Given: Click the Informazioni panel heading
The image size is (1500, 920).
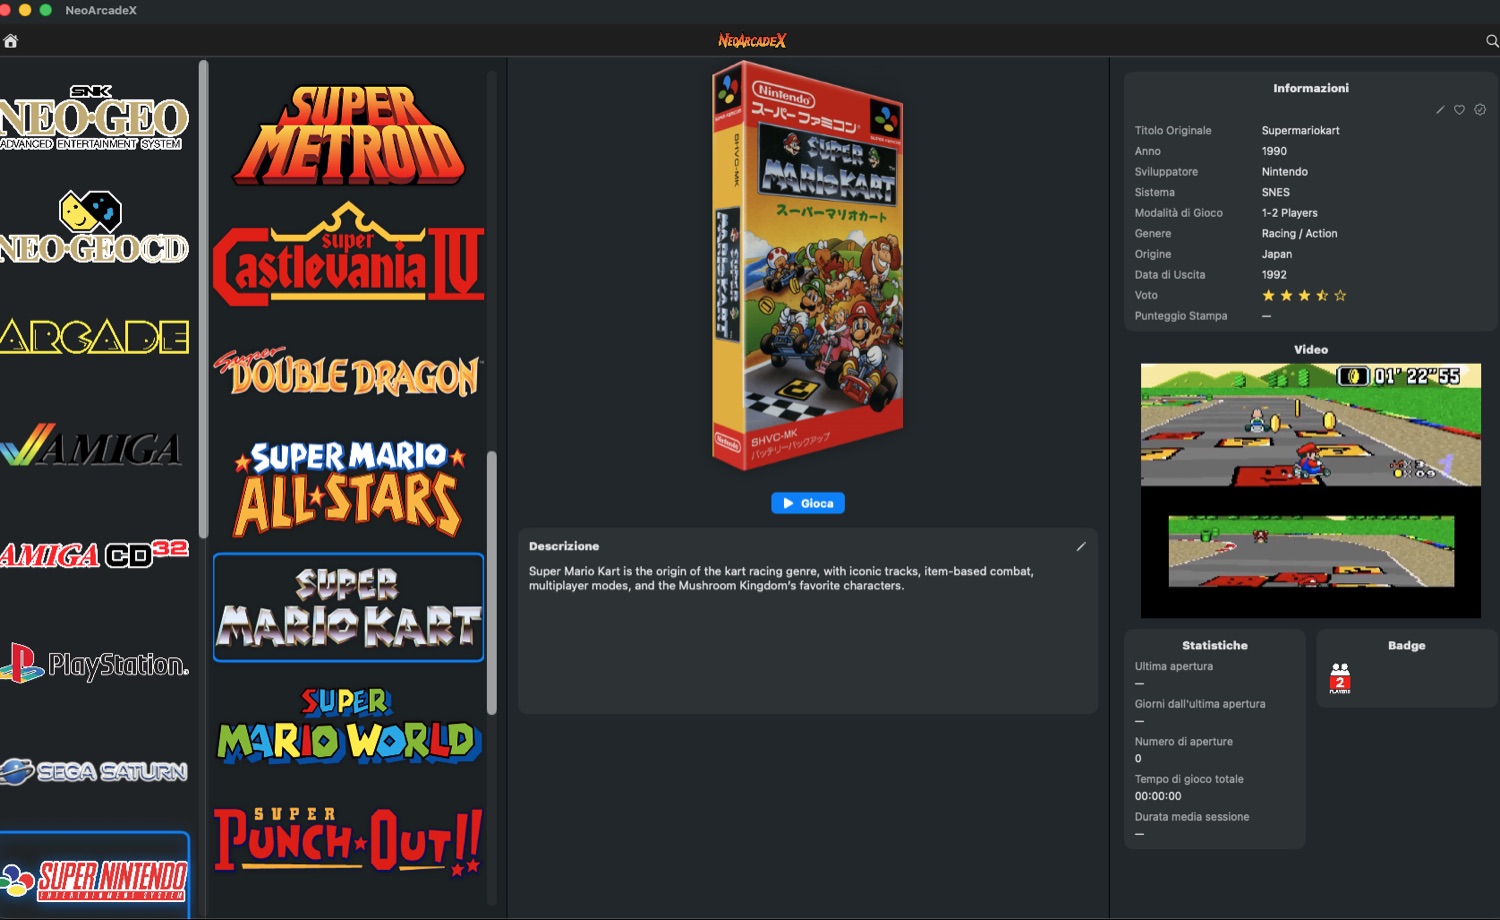Looking at the screenshot, I should click(1310, 88).
